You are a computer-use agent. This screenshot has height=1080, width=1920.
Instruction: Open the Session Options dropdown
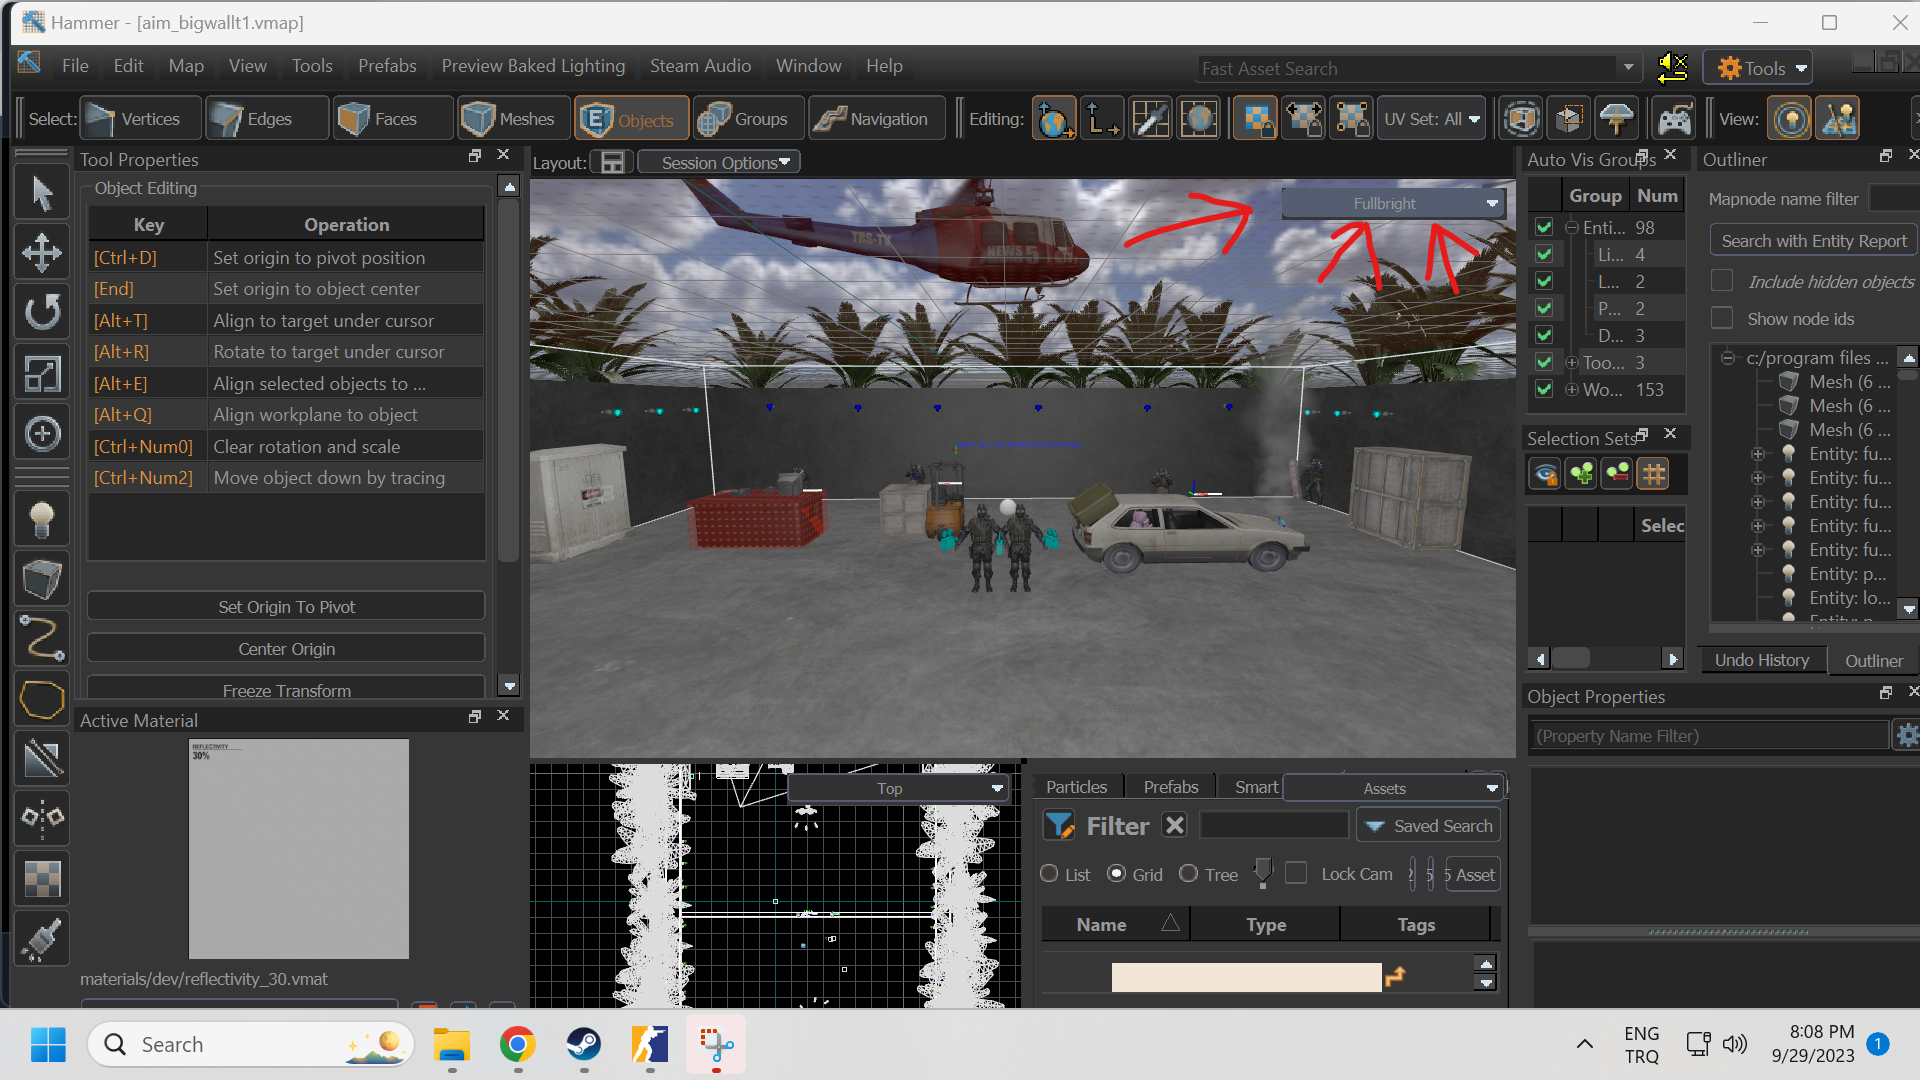click(720, 162)
